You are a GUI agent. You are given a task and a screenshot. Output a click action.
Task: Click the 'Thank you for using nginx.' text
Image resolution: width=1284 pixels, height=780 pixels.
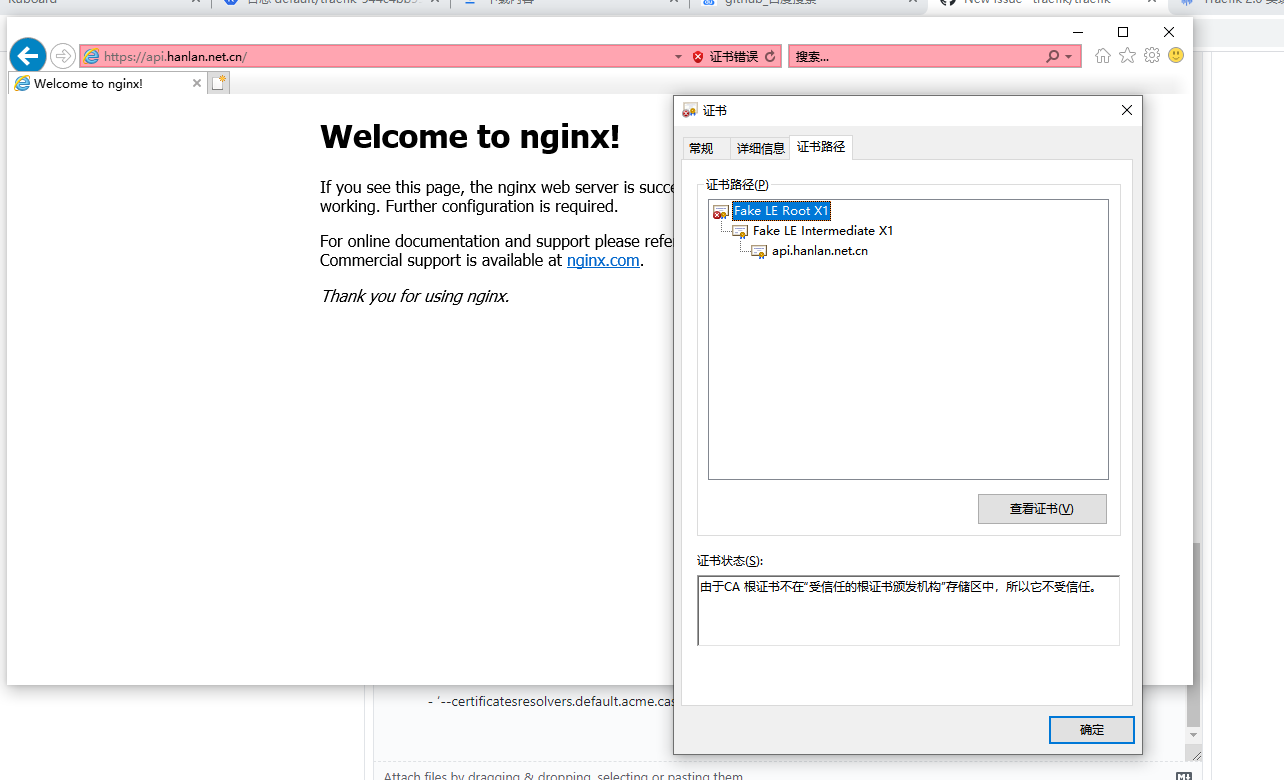[415, 296]
